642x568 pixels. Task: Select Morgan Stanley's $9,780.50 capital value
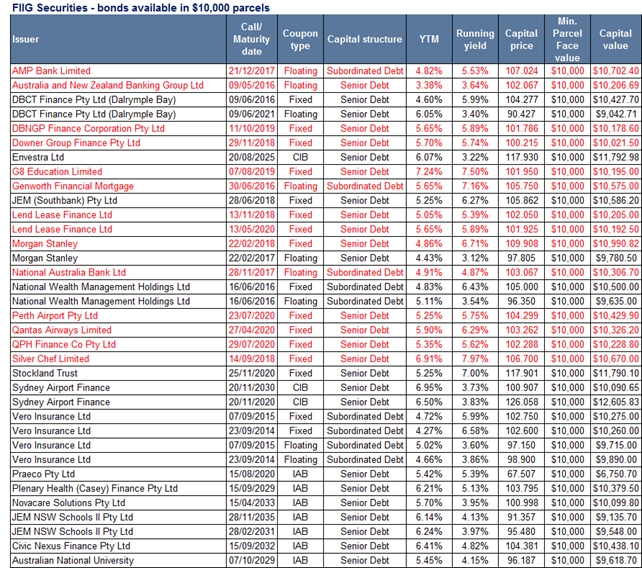point(616,258)
